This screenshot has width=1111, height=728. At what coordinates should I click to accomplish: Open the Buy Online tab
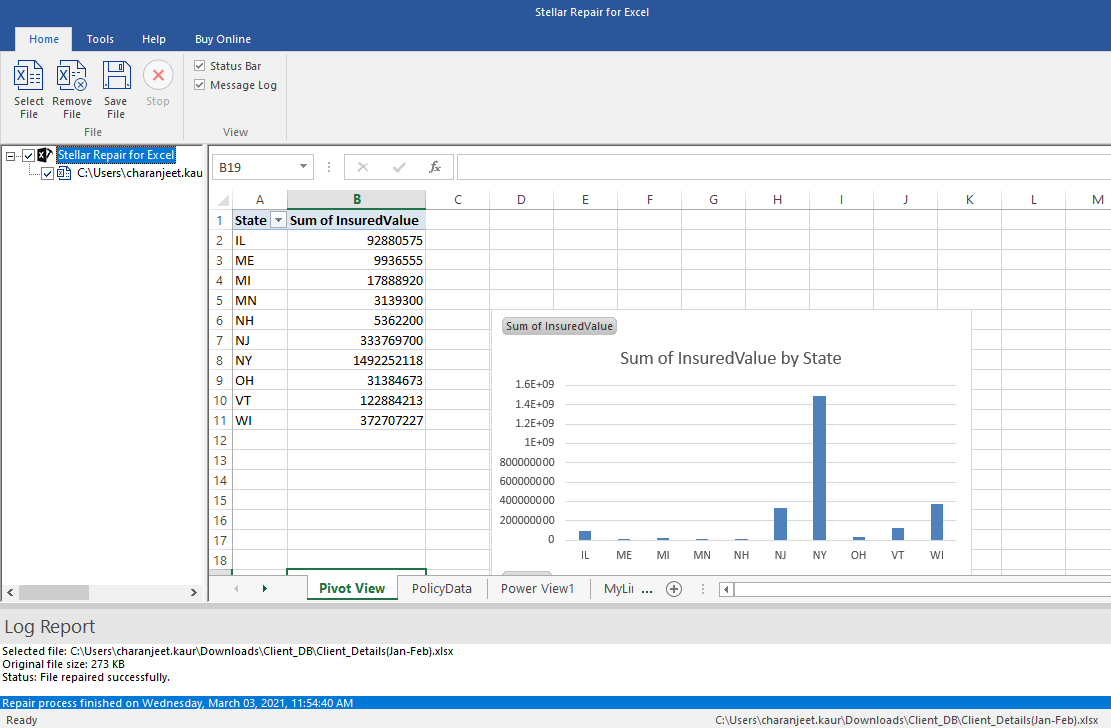pyautogui.click(x=223, y=39)
